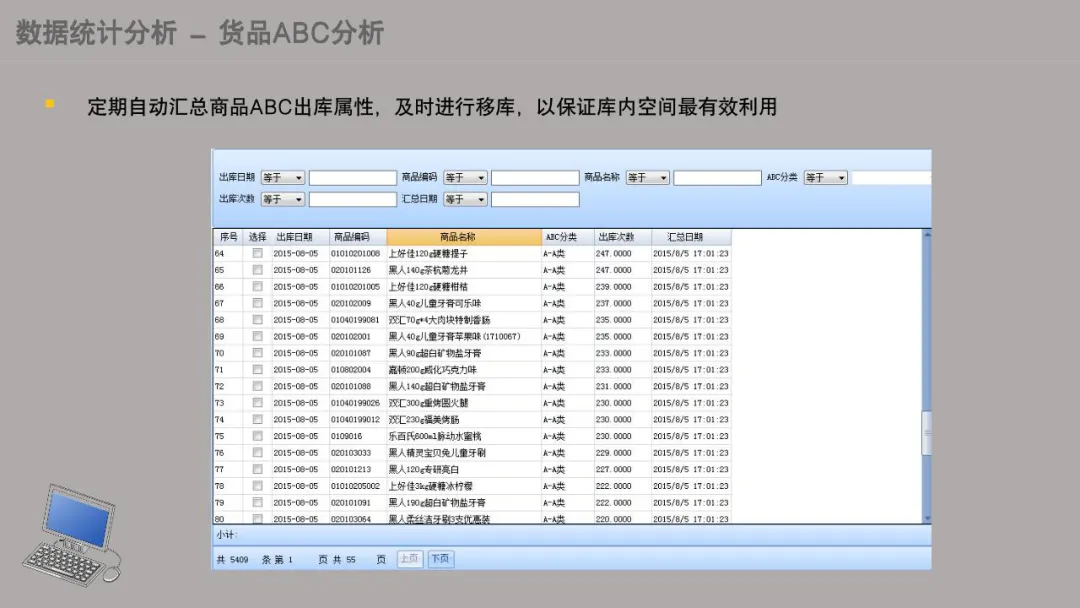The height and width of the screenshot is (608, 1080).
Task: Go to previous page with 上页 button
Action: click(x=409, y=559)
